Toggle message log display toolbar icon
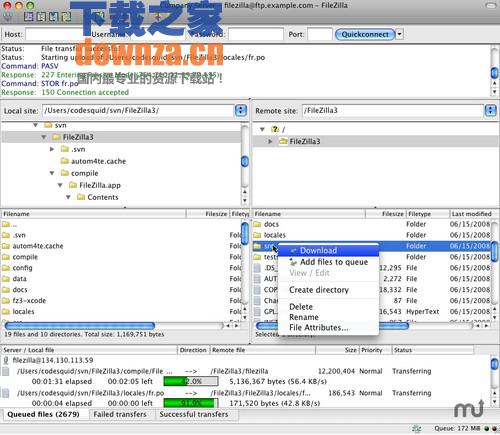The height and width of the screenshot is (435, 500). [x=29, y=17]
